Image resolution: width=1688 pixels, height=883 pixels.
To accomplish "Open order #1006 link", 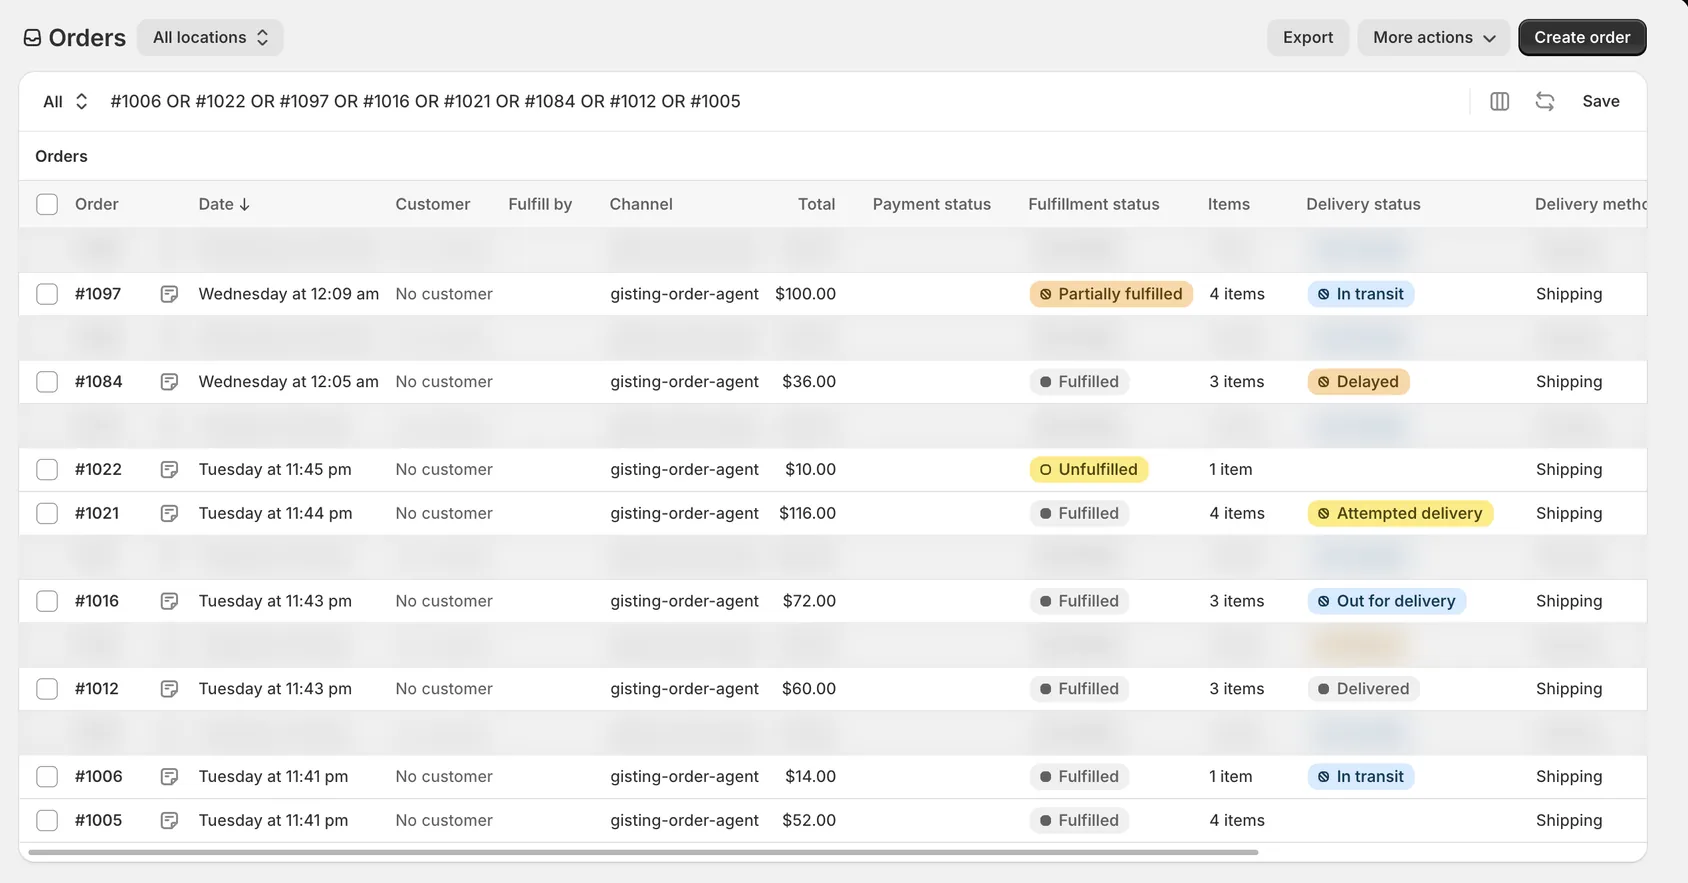I will pyautogui.click(x=98, y=777).
